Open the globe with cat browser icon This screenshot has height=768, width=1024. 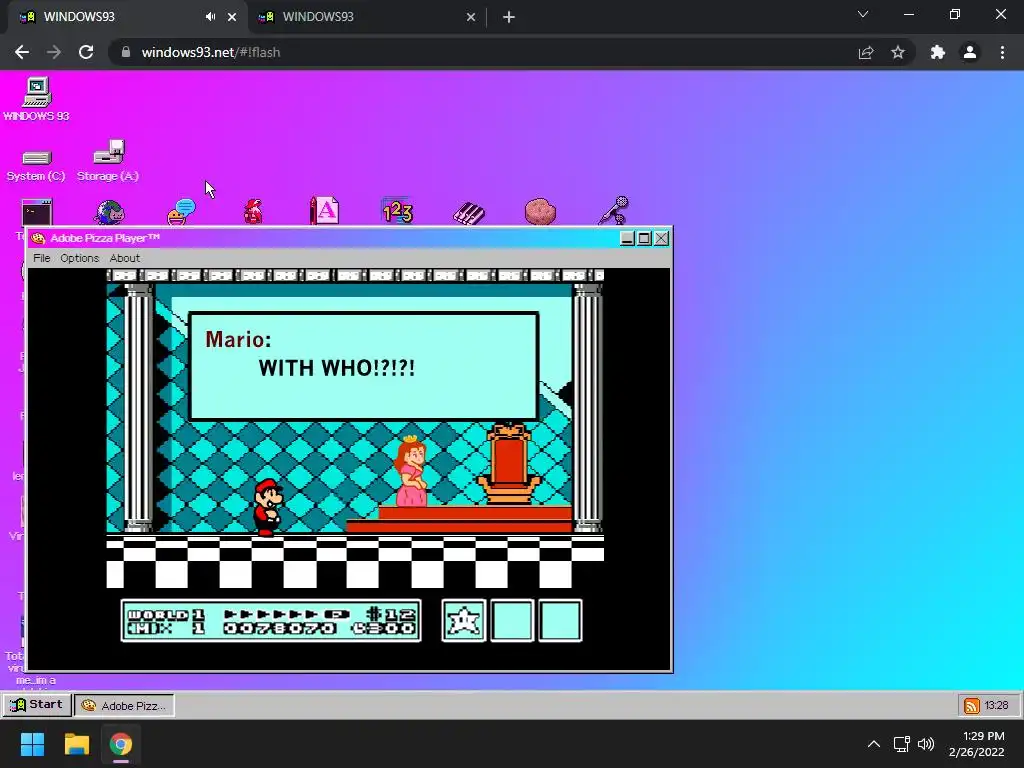pos(109,213)
